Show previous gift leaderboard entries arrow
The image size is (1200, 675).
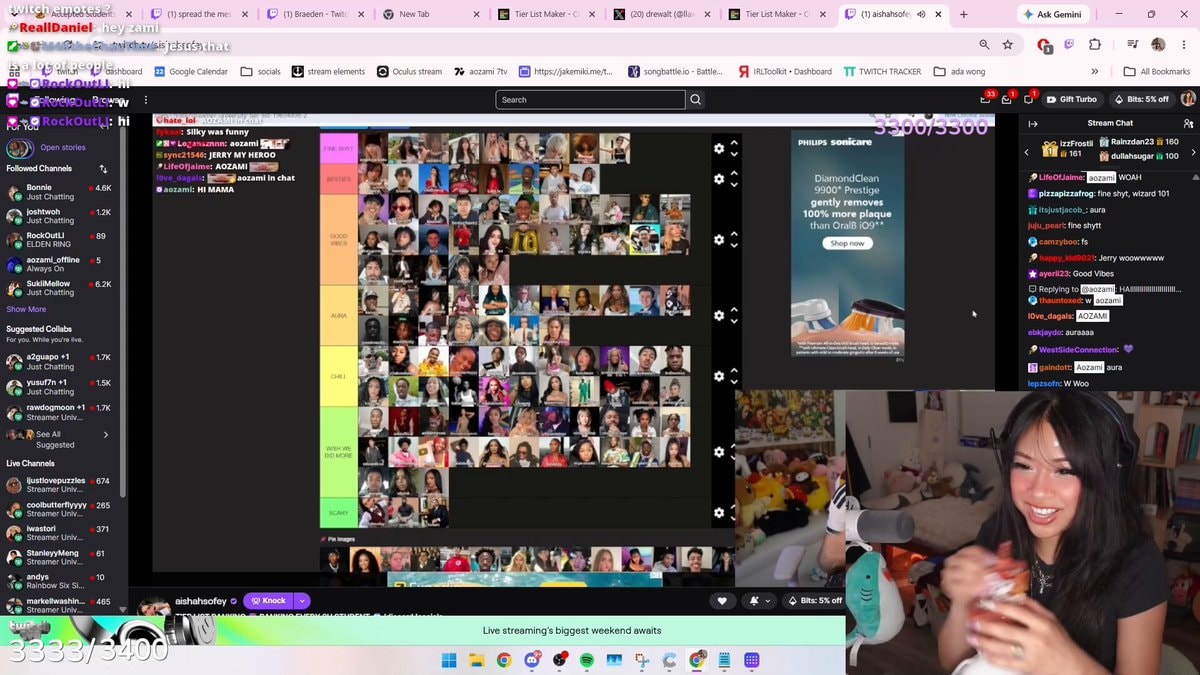point(1026,152)
